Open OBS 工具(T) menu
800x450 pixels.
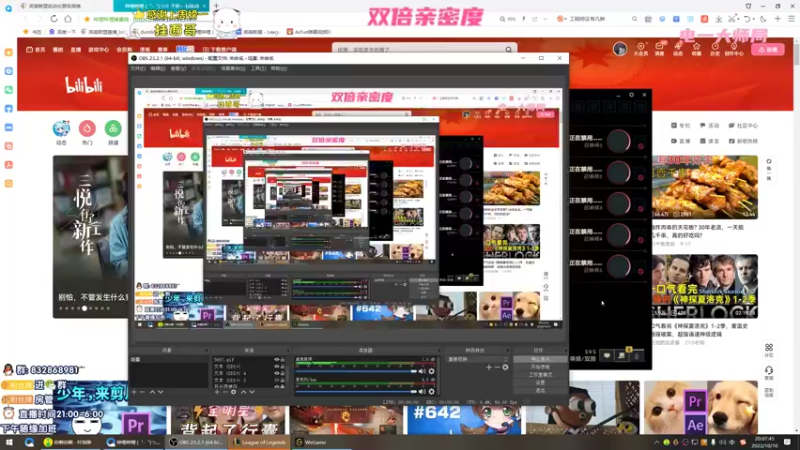pos(258,68)
